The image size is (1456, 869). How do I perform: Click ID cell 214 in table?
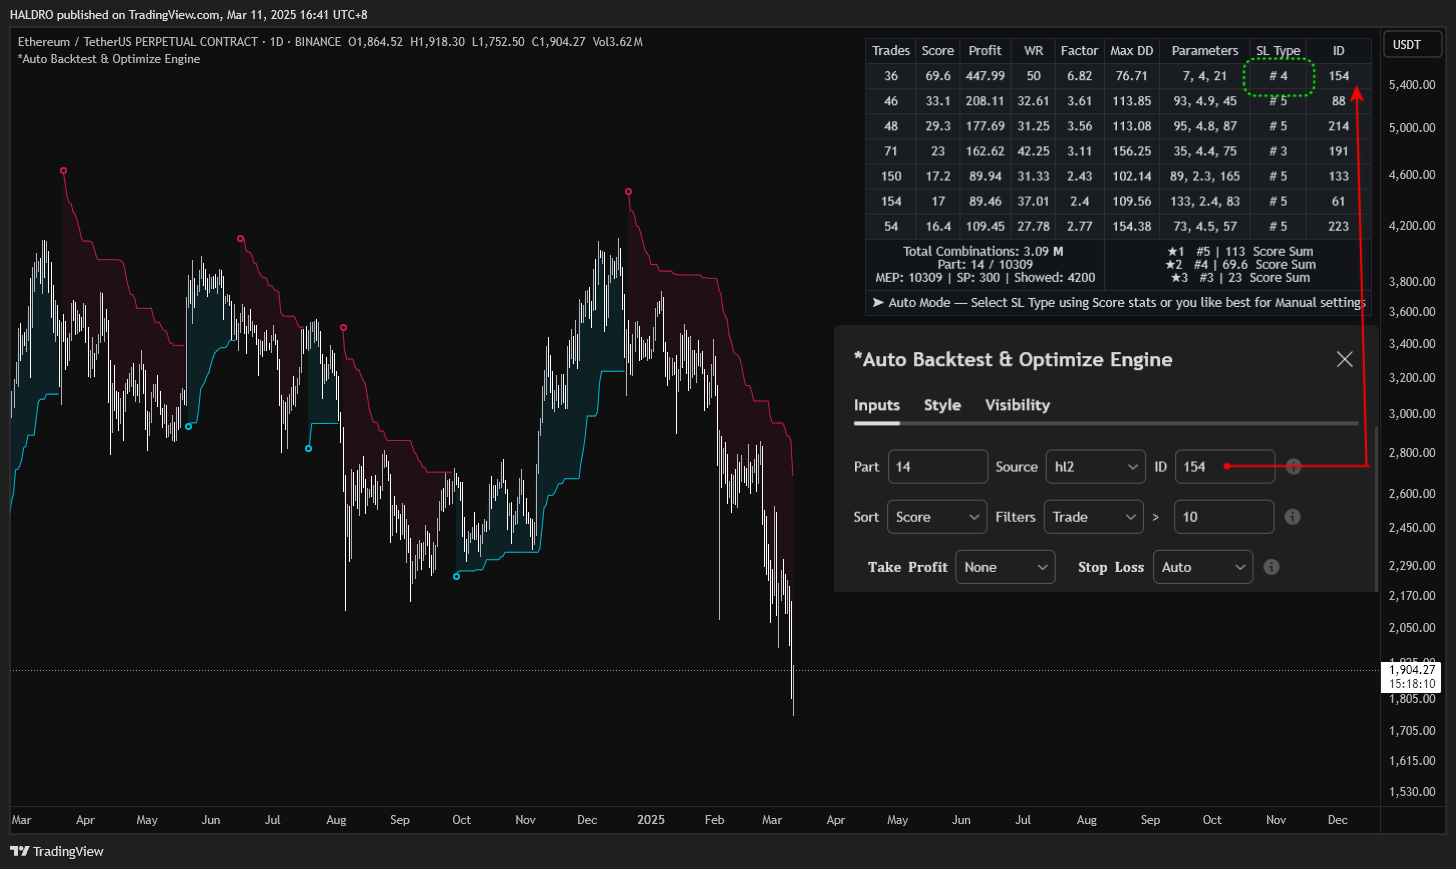click(x=1339, y=126)
